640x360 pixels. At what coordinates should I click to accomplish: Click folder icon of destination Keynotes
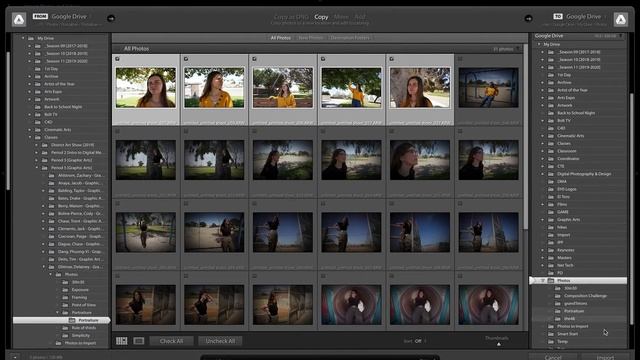pyautogui.click(x=551, y=250)
